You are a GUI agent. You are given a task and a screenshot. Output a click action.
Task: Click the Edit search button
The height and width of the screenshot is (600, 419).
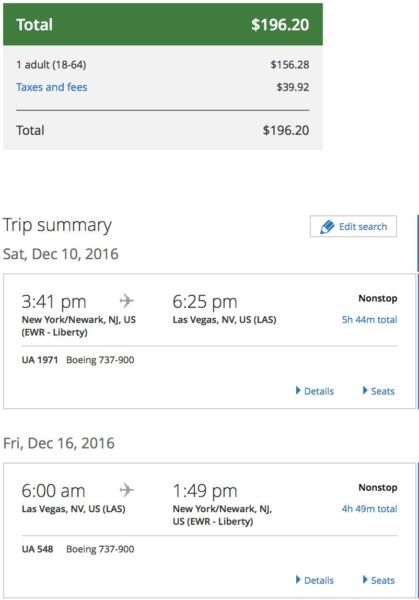tap(353, 227)
